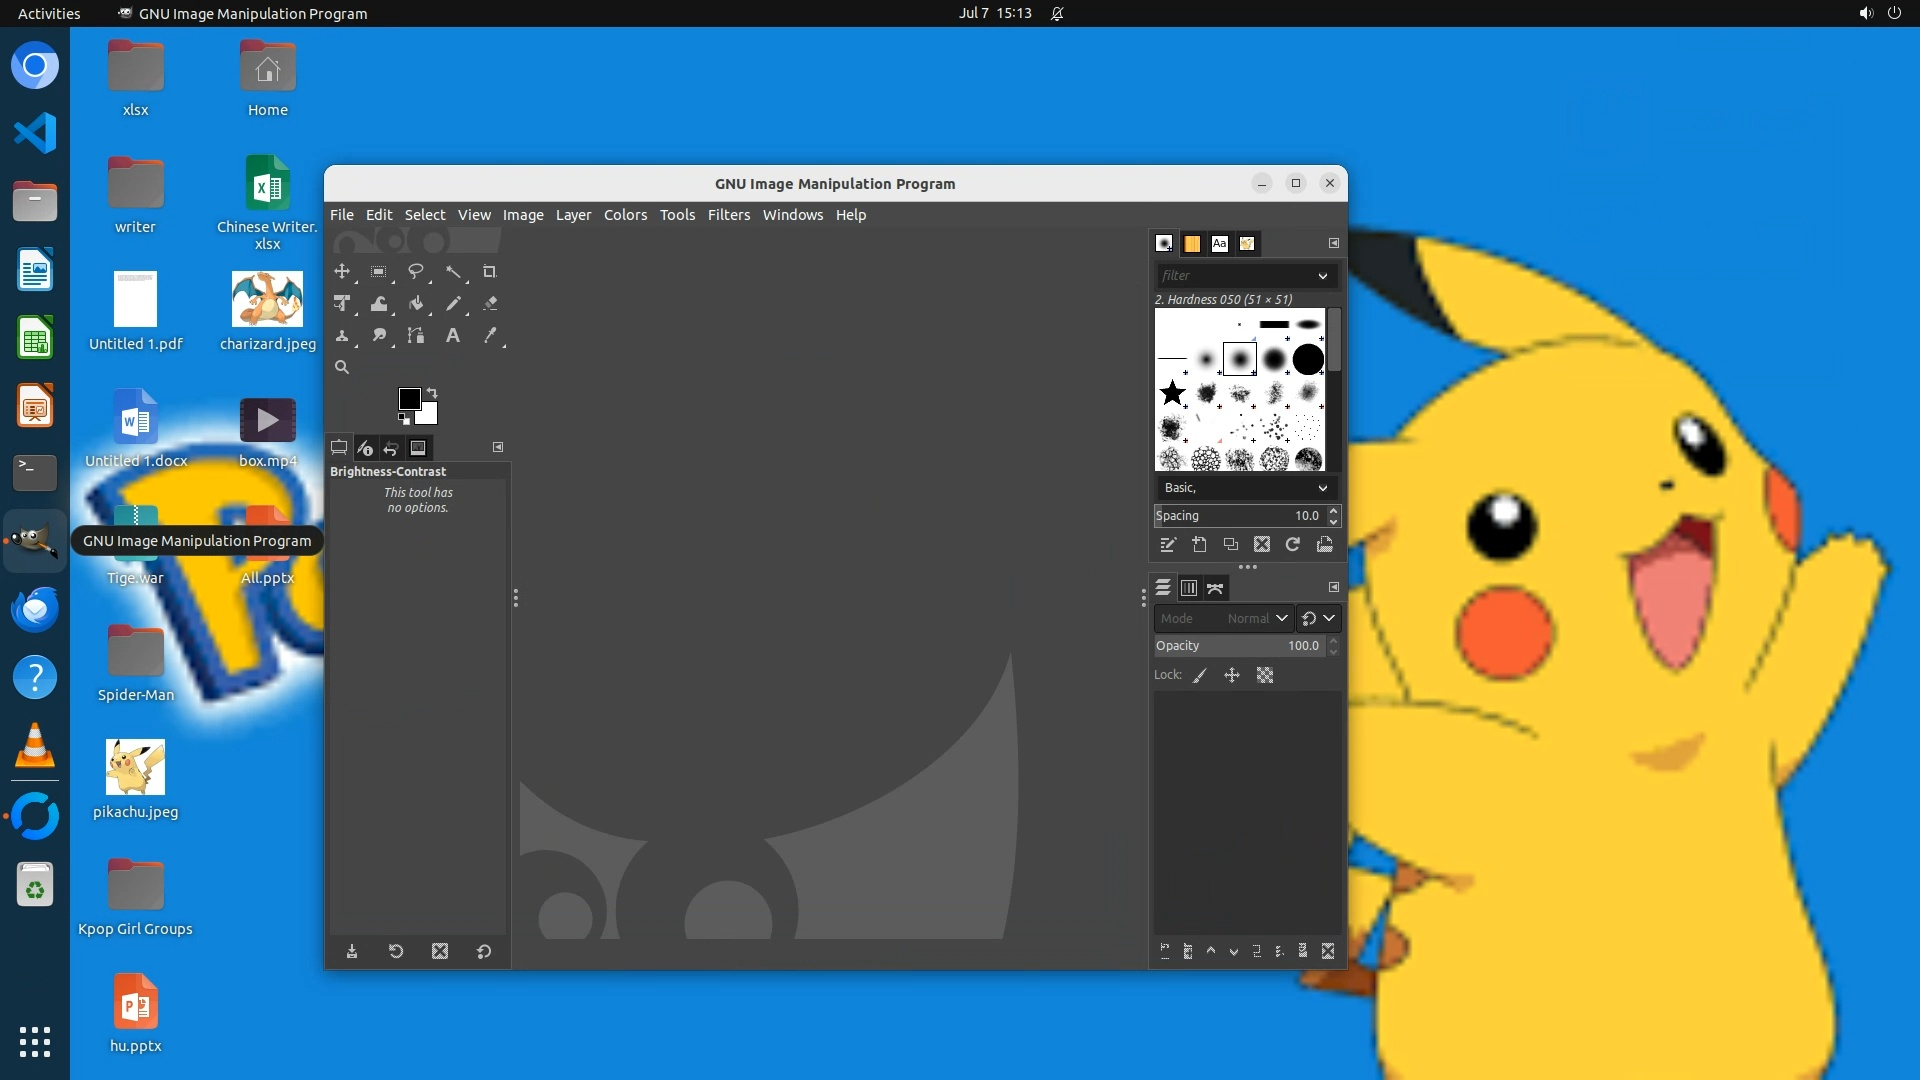Select the black star brush thumbnail
This screenshot has height=1080, width=1920.
(1172, 393)
